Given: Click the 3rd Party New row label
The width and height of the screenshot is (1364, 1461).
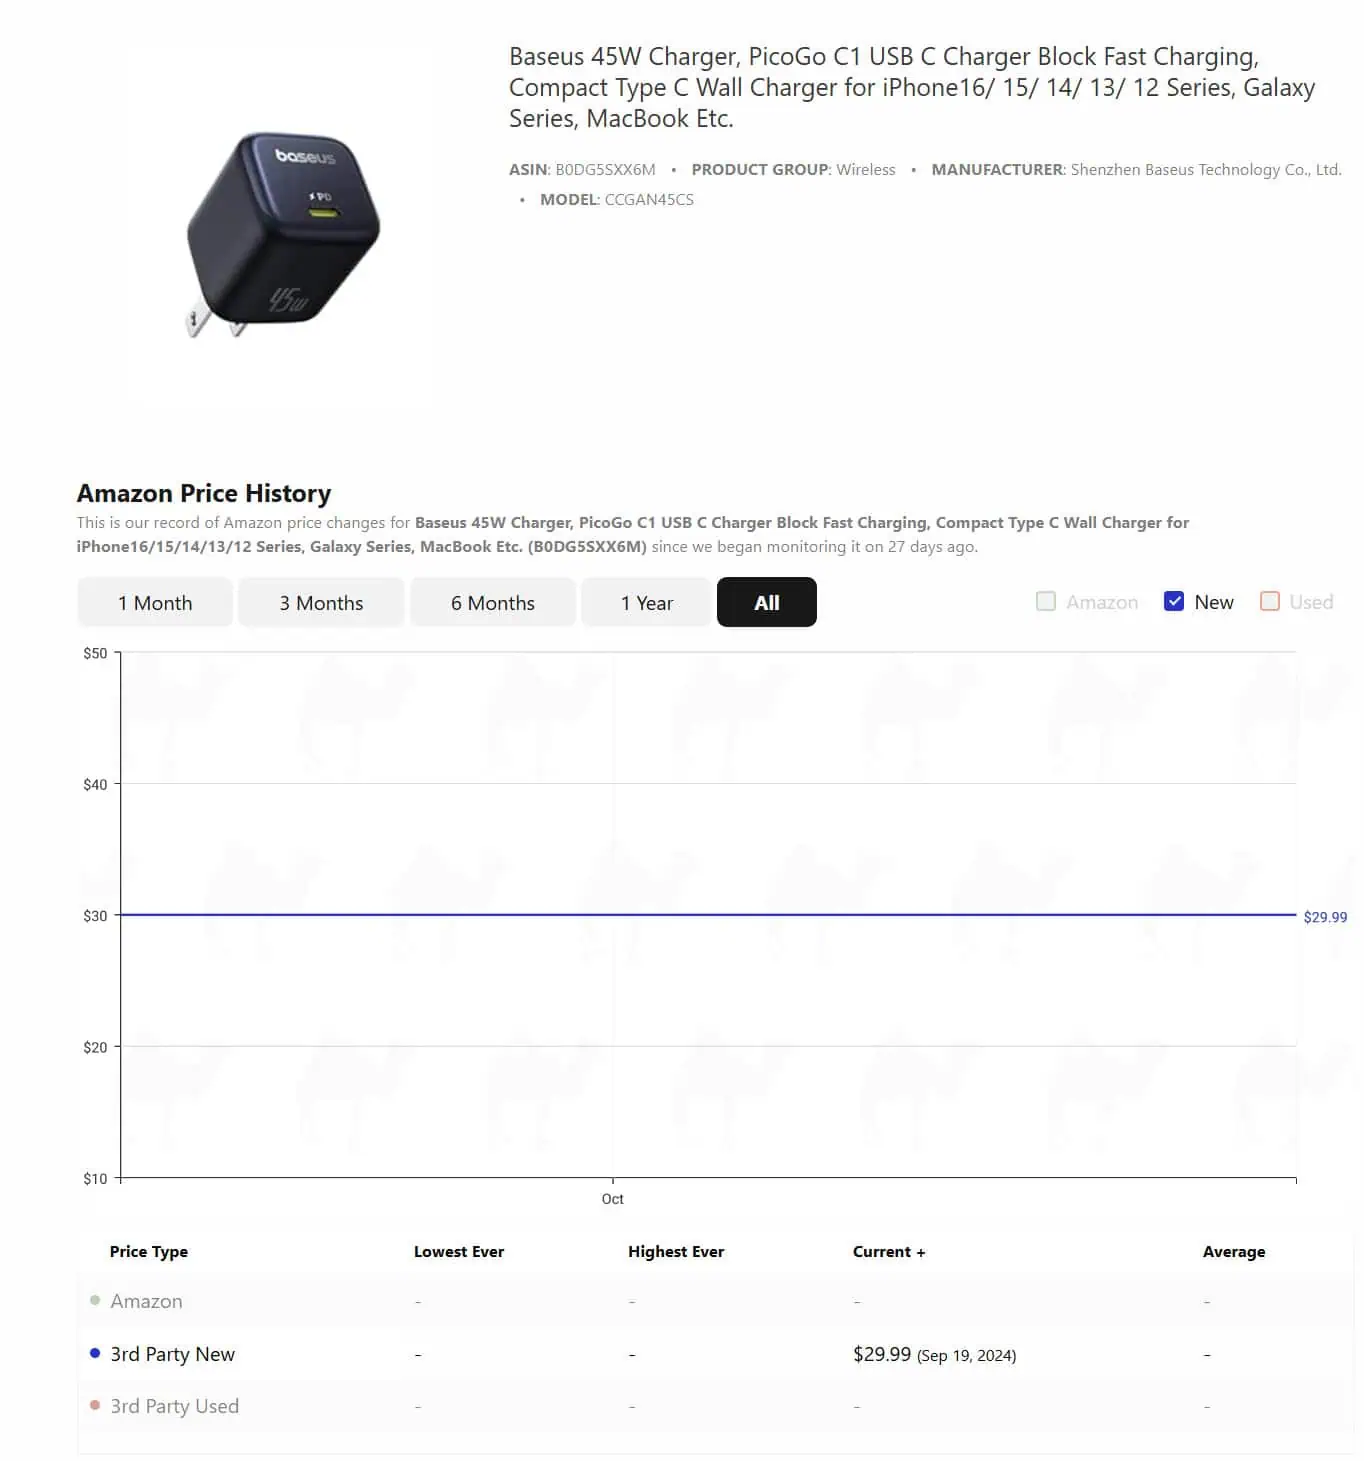Looking at the screenshot, I should pyautogui.click(x=173, y=1354).
